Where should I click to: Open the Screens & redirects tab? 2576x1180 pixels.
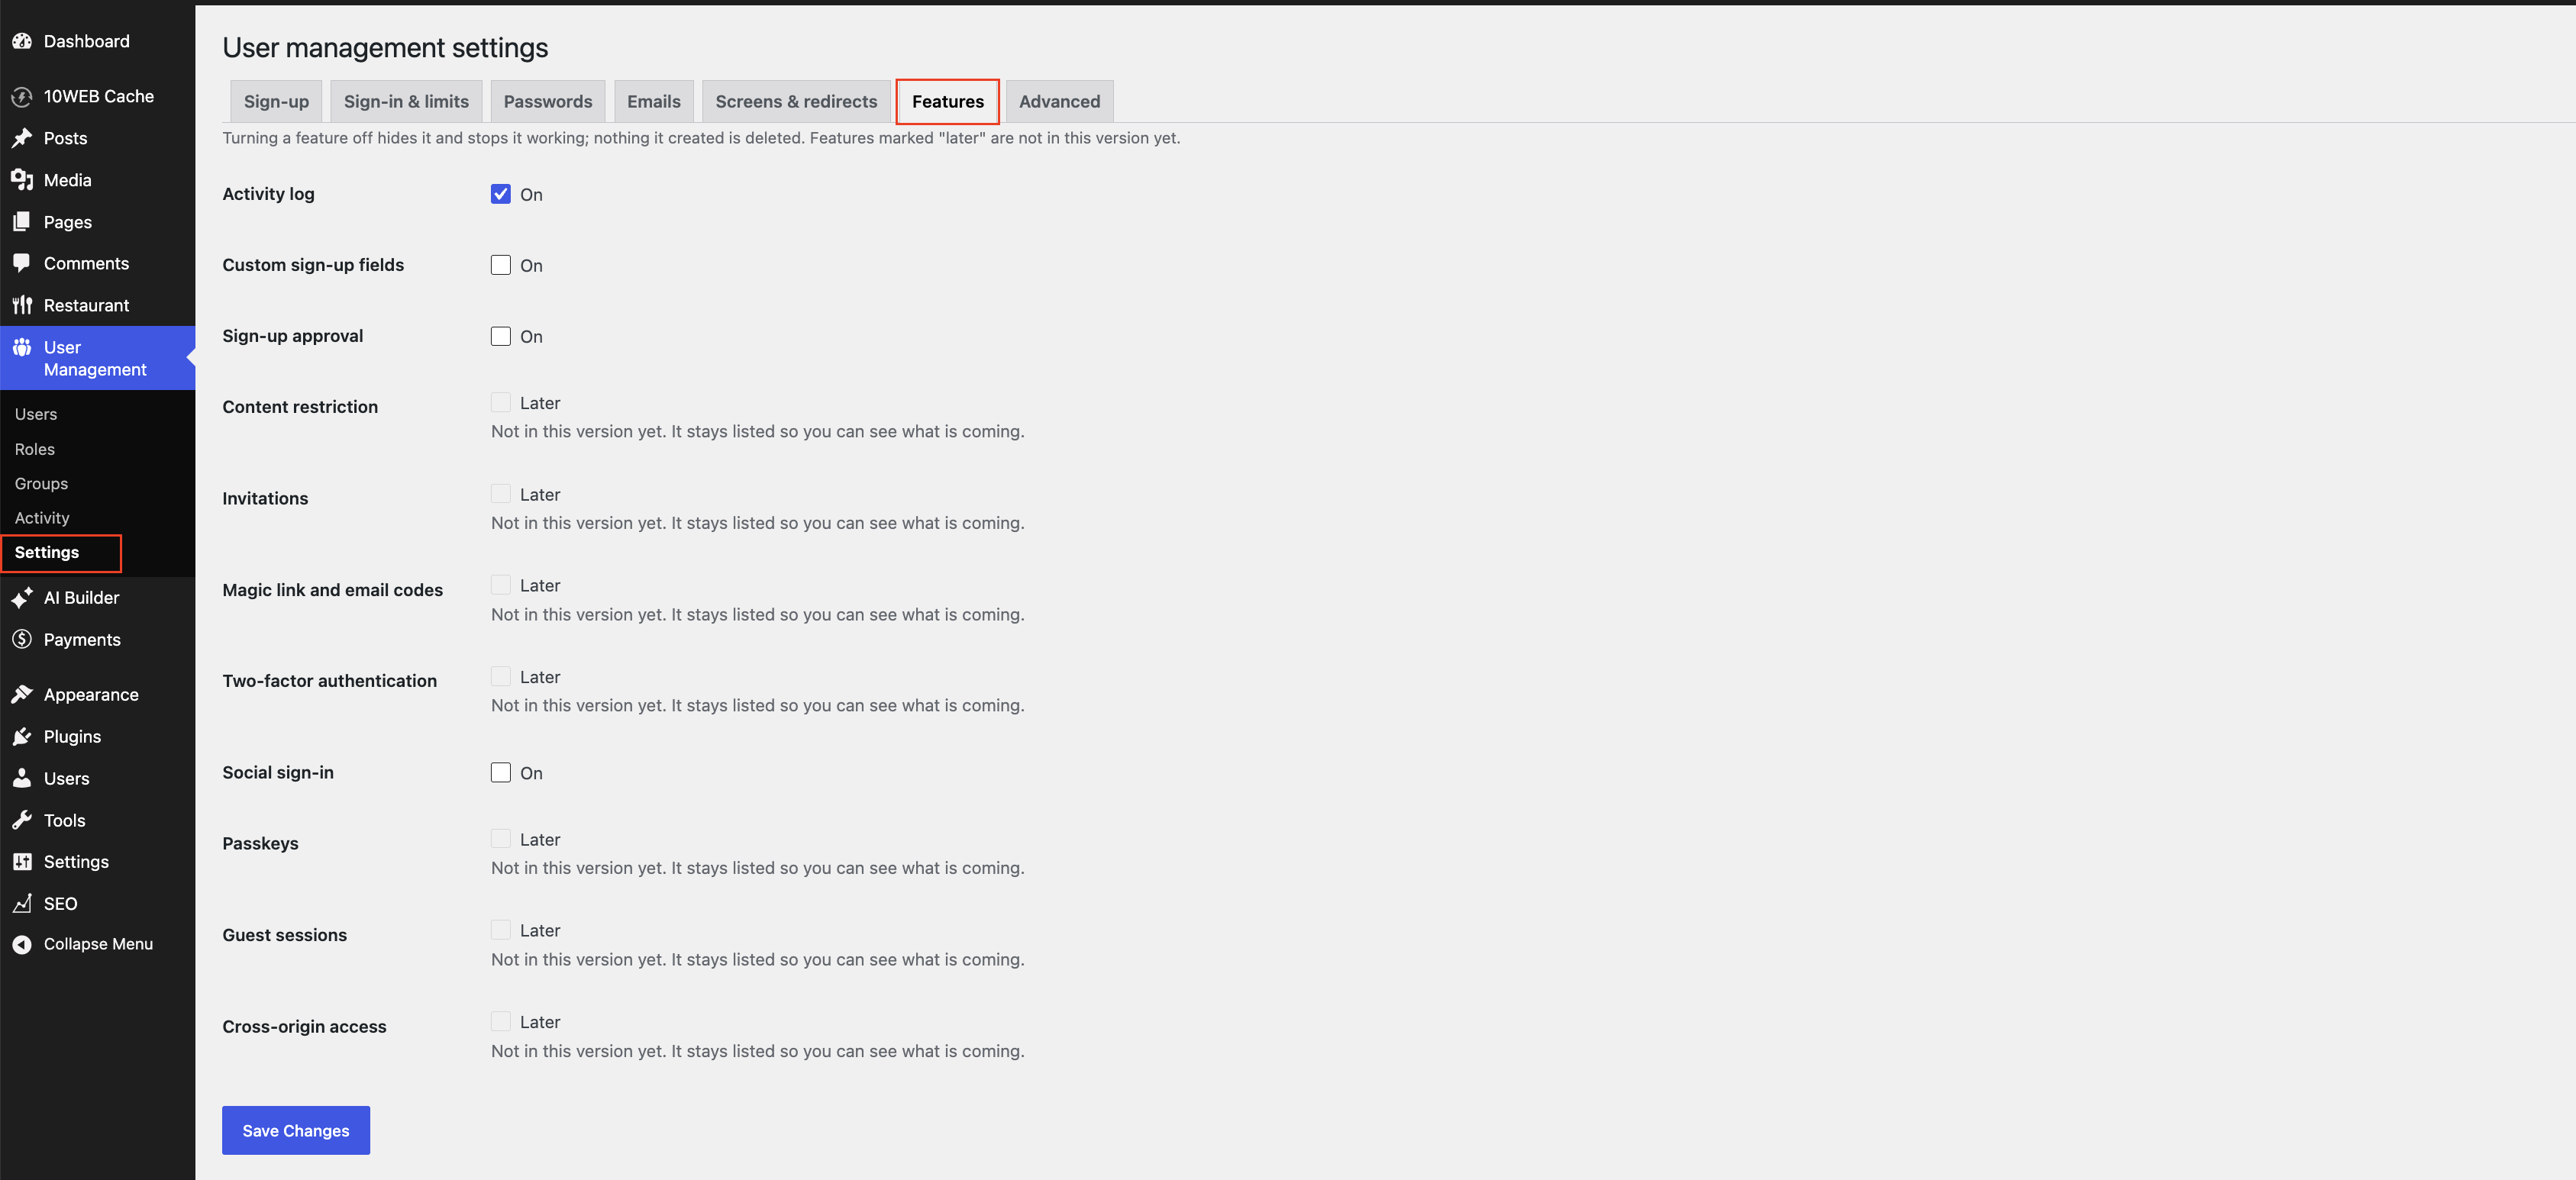[796, 101]
